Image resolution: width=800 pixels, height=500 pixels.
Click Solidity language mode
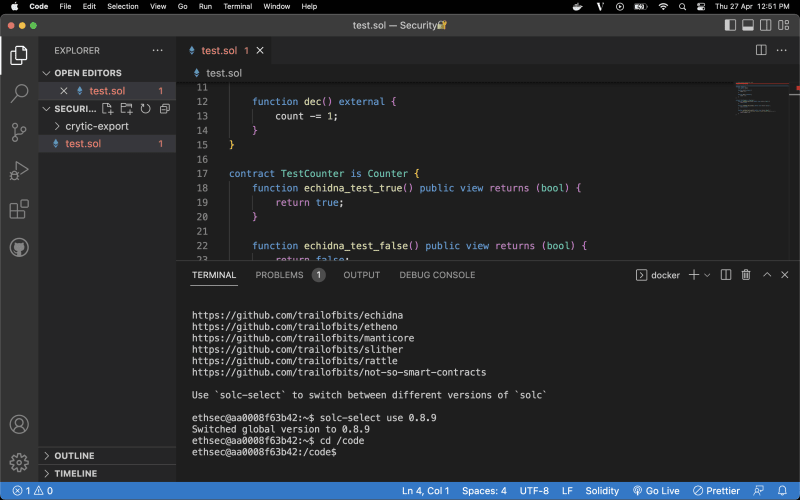602,491
